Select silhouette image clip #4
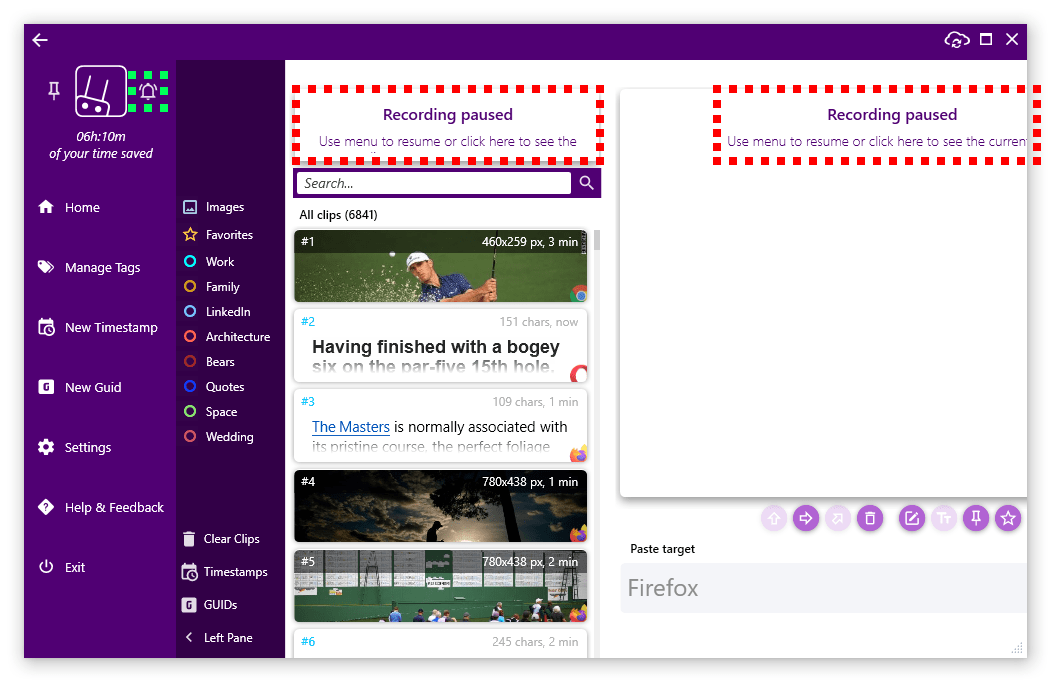This screenshot has width=1051, height=682. pyautogui.click(x=440, y=506)
